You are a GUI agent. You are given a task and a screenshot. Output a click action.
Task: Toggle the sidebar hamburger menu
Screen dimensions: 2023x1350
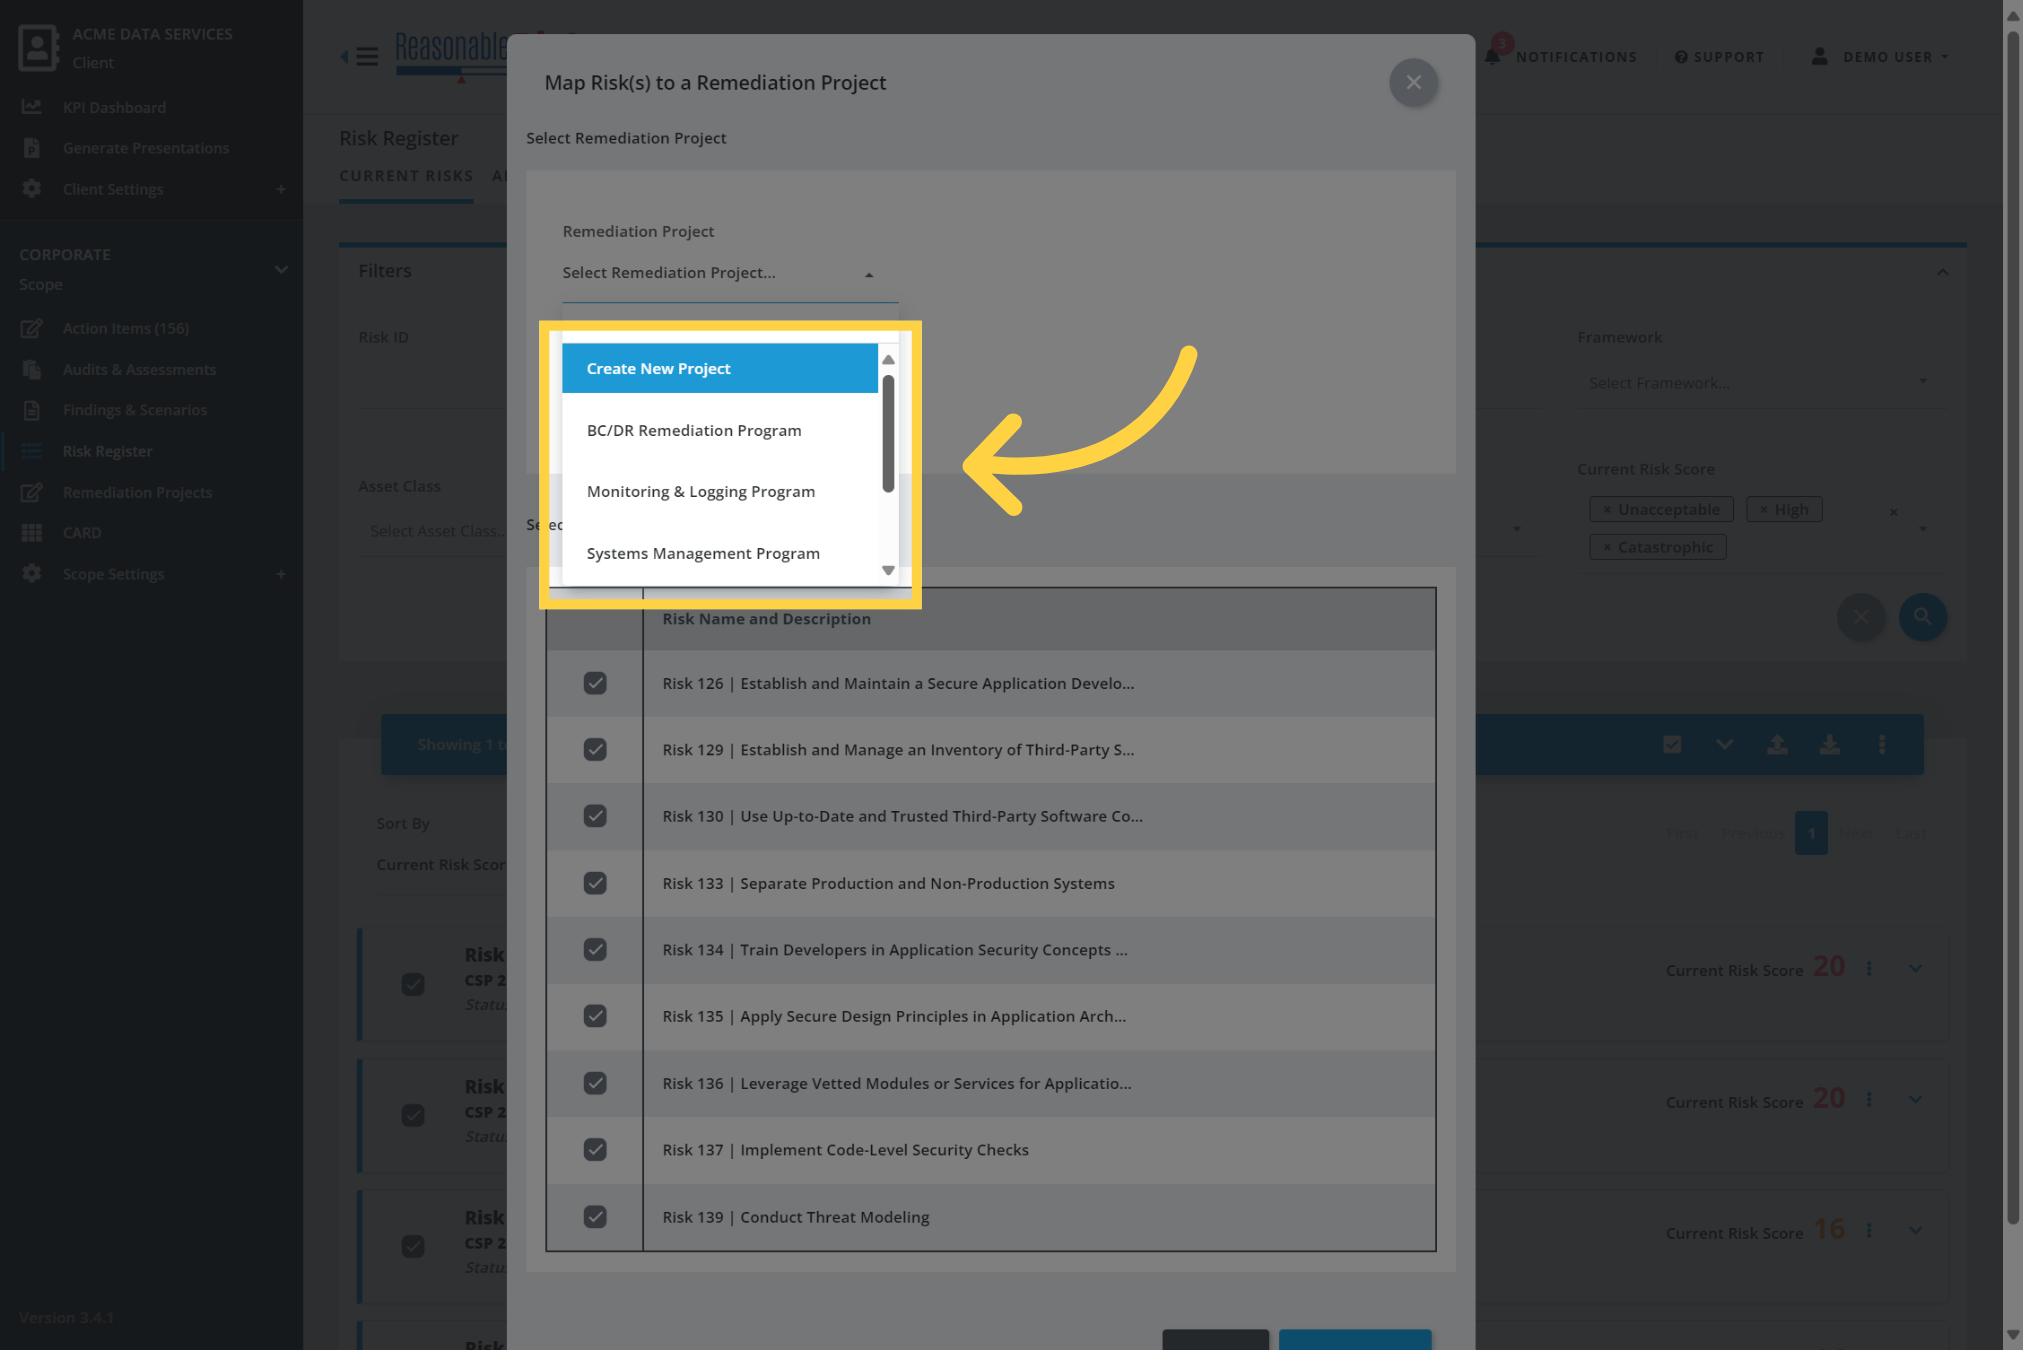pyautogui.click(x=367, y=56)
